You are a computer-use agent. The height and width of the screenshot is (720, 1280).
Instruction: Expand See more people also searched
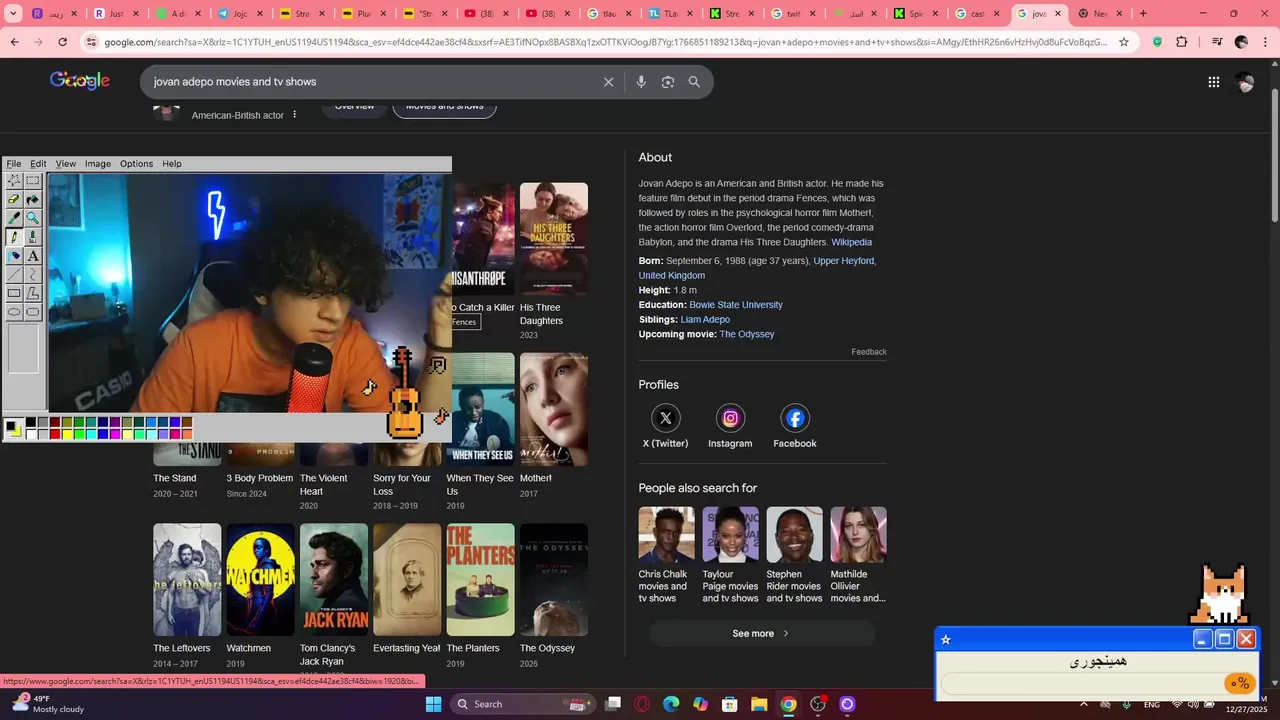tap(761, 633)
